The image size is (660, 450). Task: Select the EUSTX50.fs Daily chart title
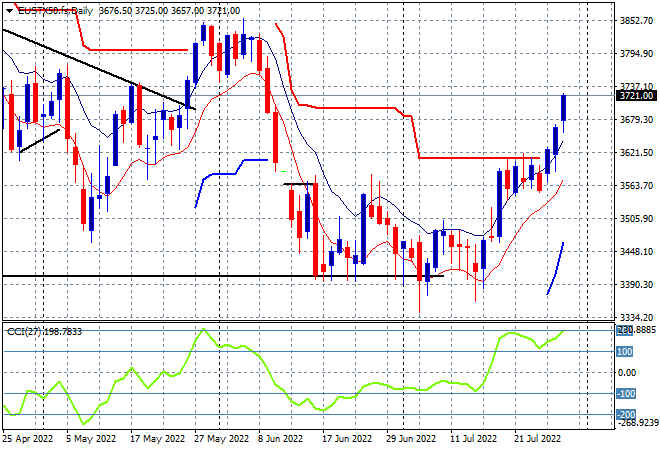(x=55, y=11)
